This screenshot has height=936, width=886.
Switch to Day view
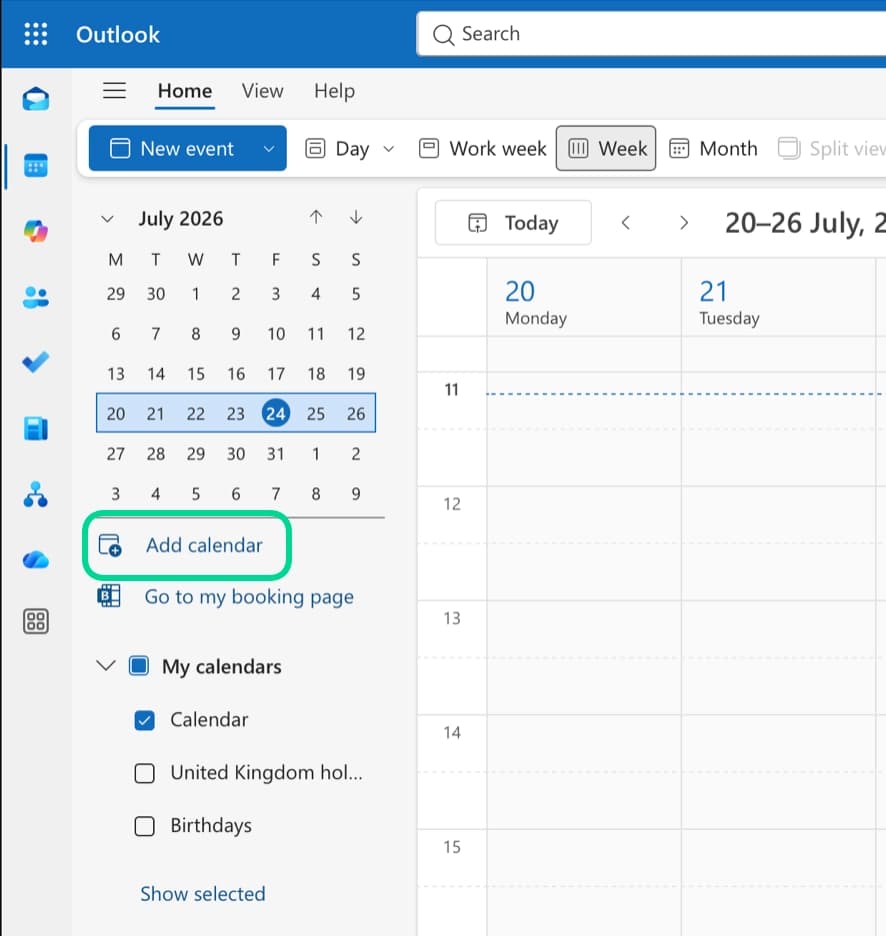[338, 148]
